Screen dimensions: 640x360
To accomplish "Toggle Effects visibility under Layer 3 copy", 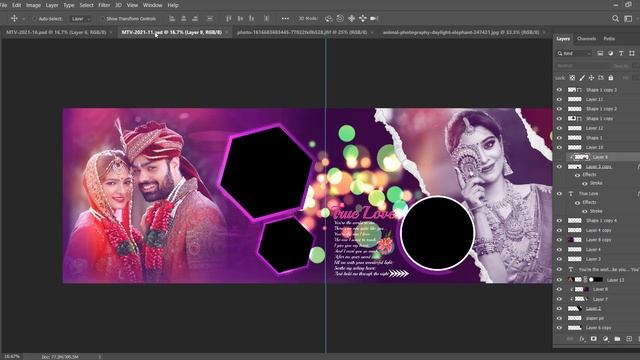I will [x=577, y=175].
